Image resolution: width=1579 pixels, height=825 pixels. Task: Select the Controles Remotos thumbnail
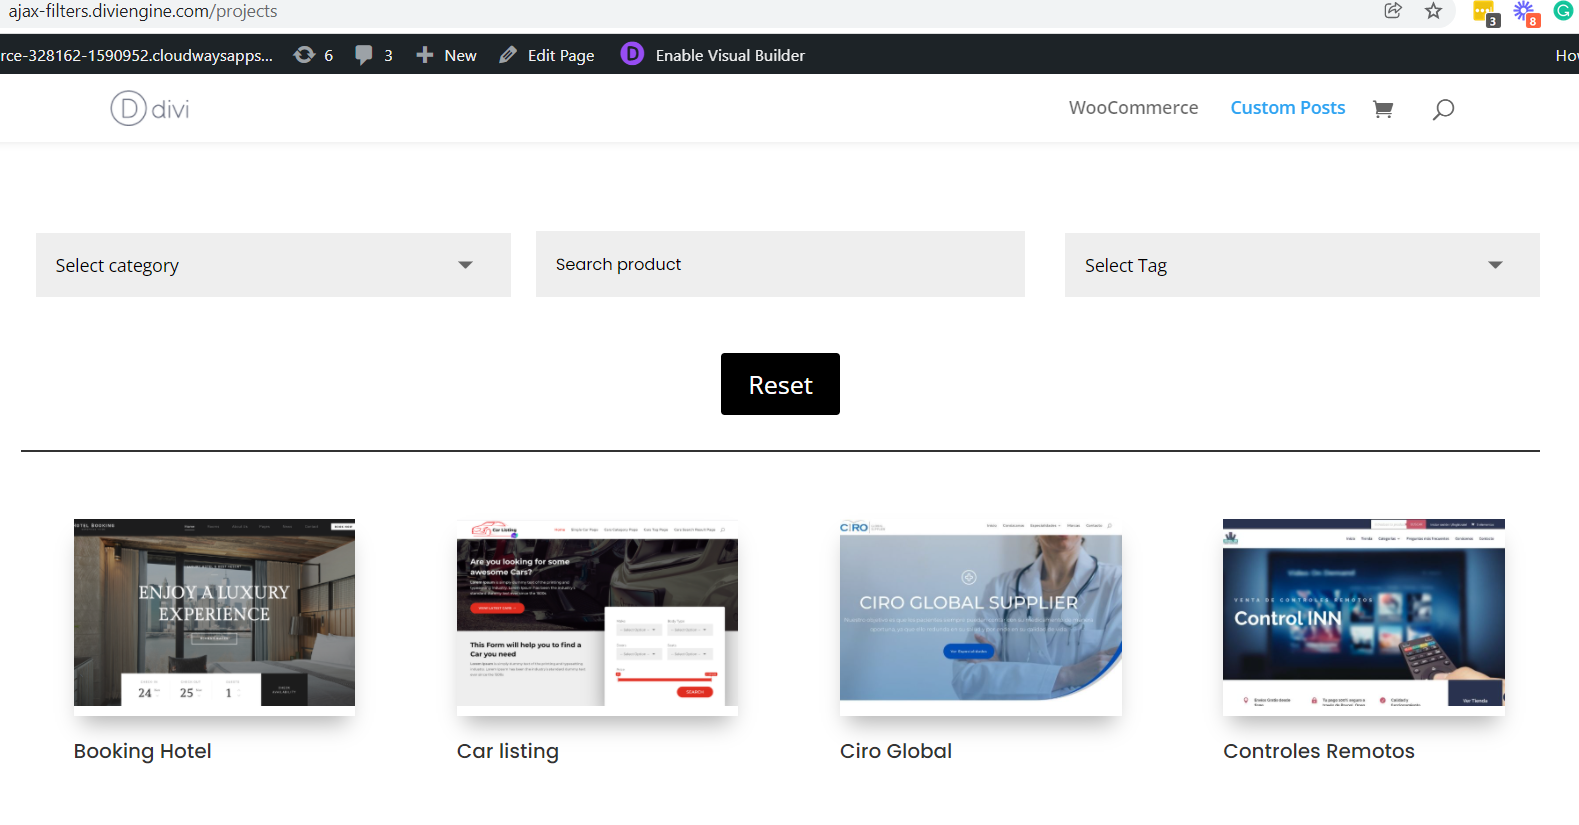[x=1363, y=613]
